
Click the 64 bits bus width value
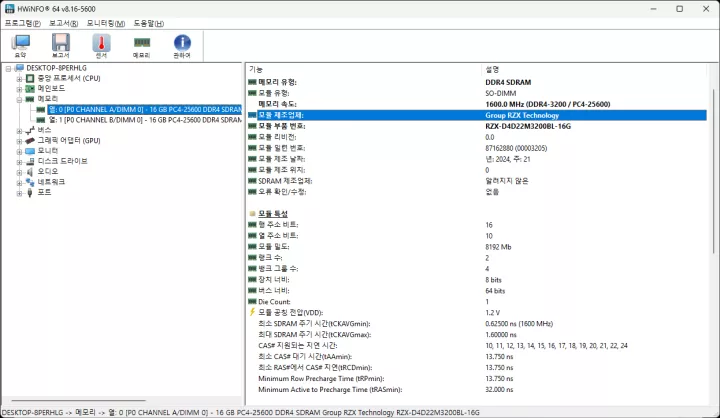click(x=495, y=291)
